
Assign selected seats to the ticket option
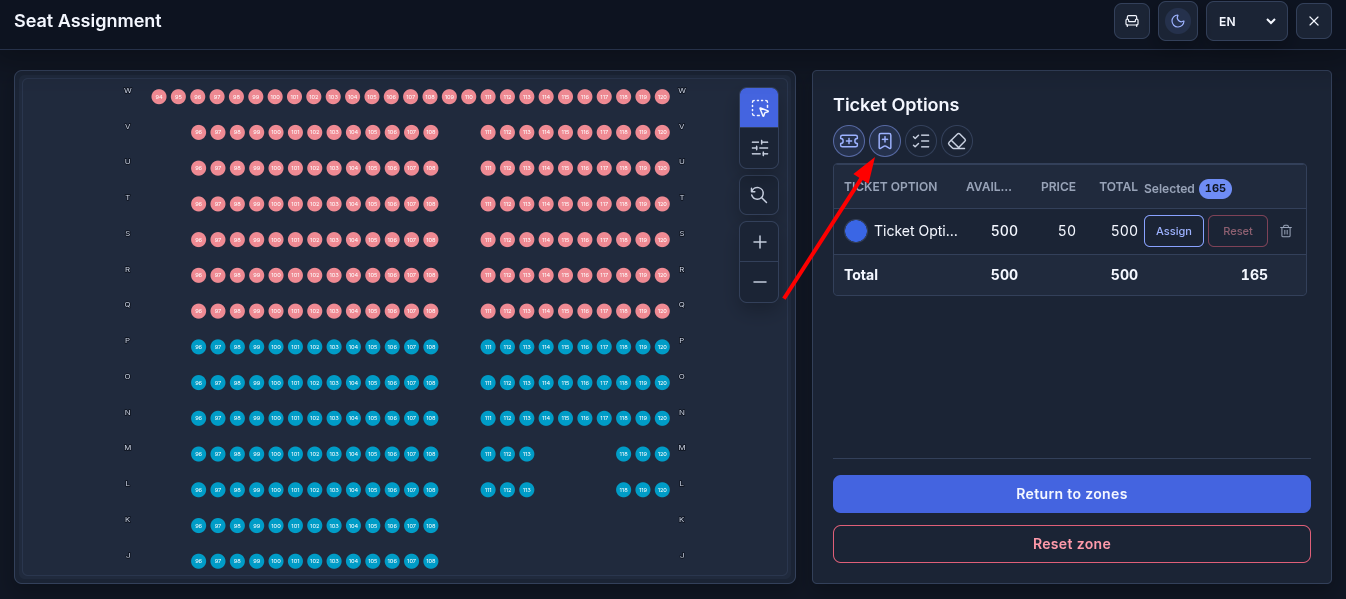tap(1174, 231)
